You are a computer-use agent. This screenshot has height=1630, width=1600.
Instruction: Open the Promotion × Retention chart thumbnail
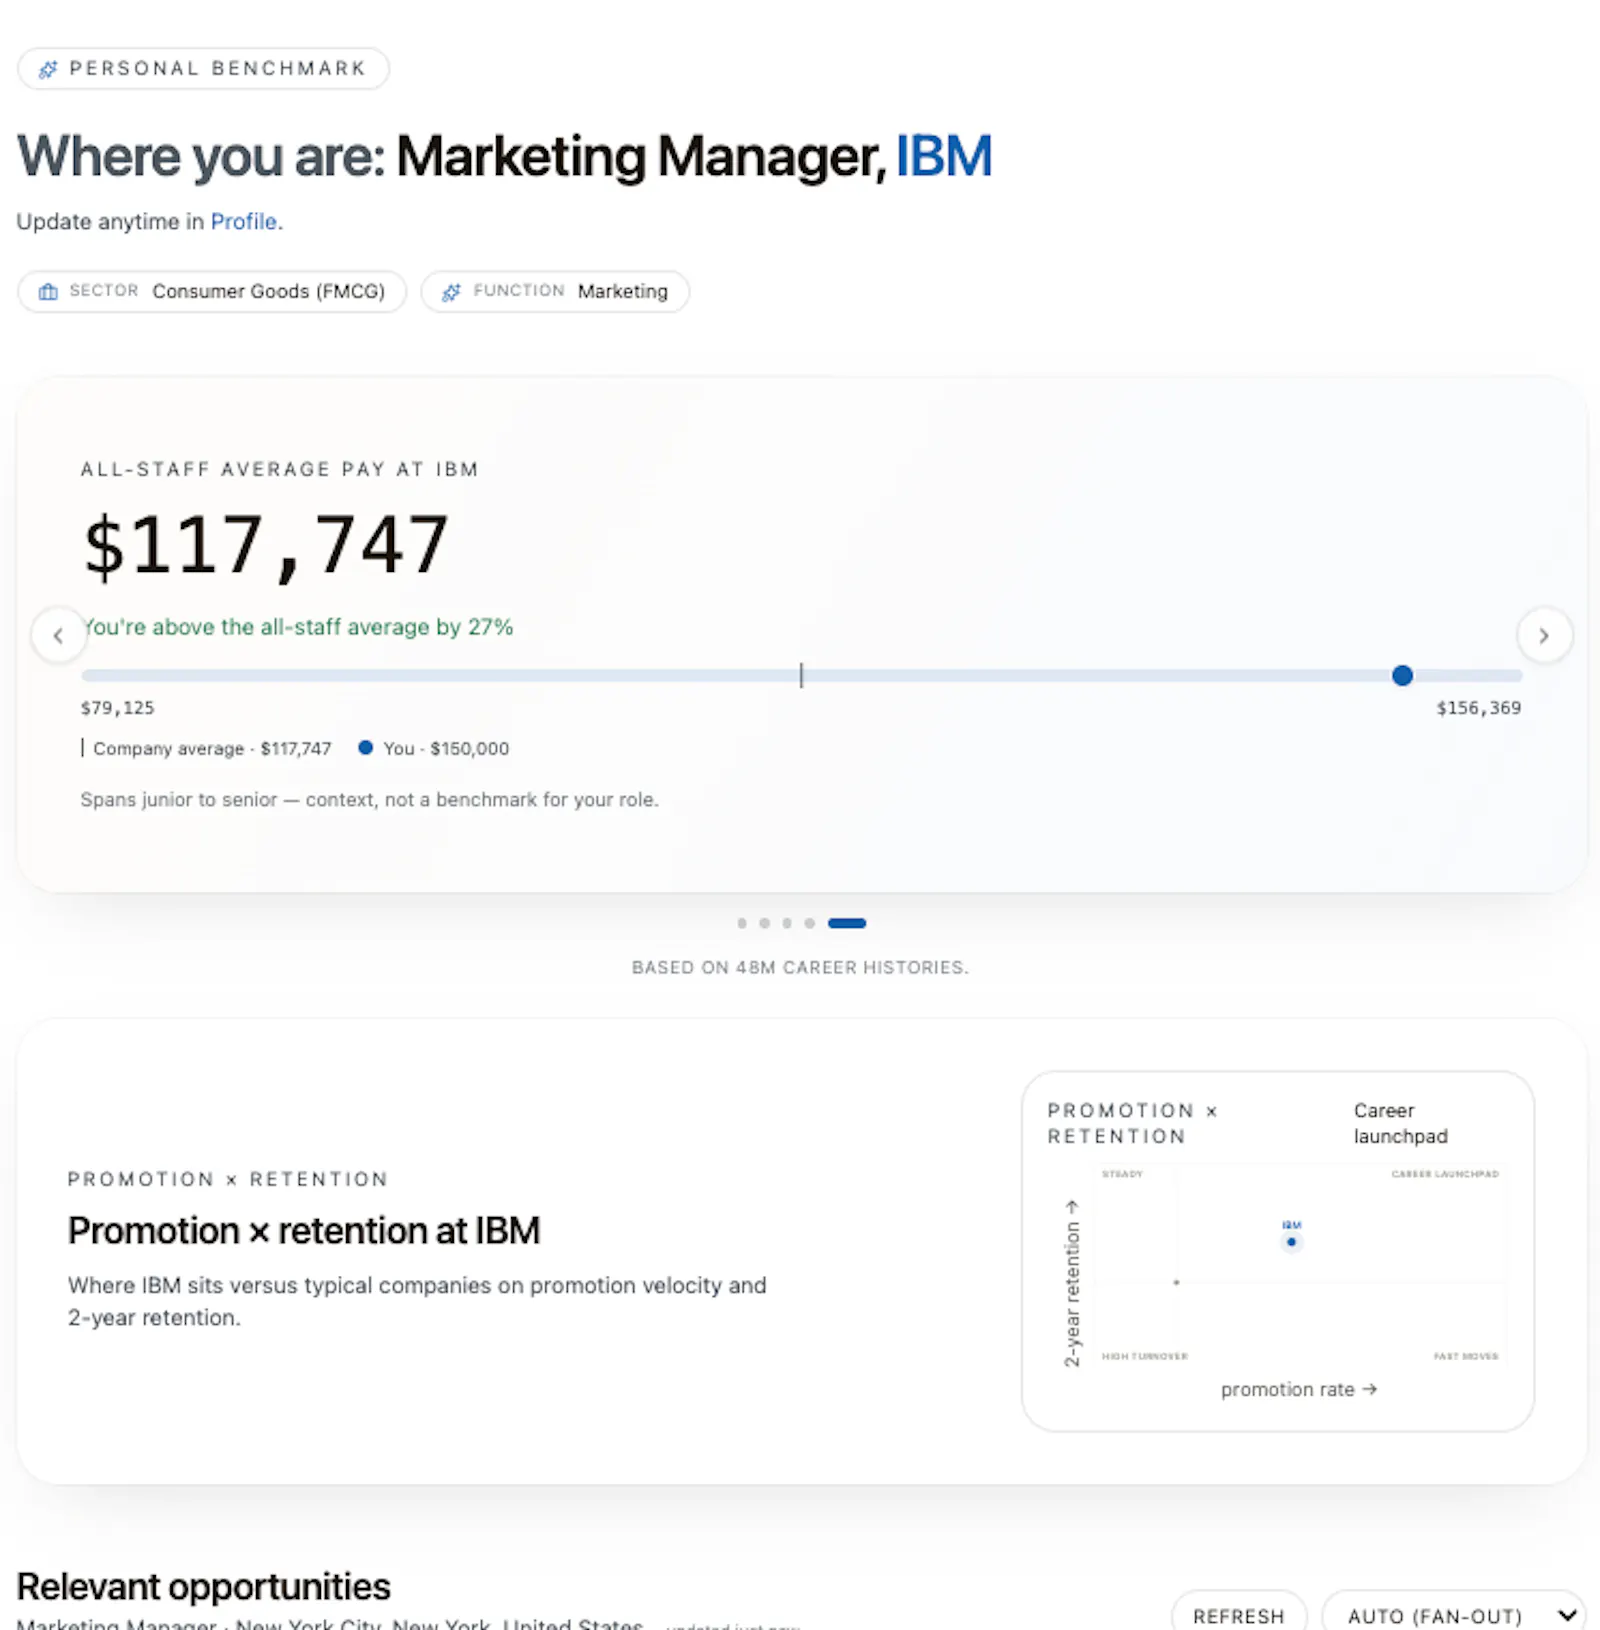[1278, 1251]
